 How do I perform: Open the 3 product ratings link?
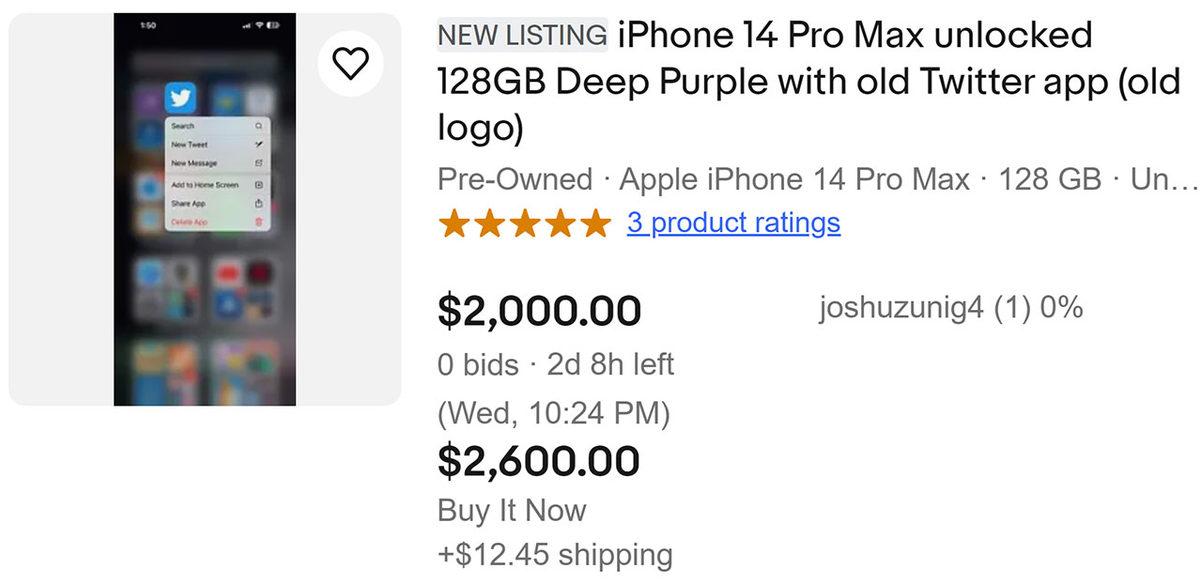point(733,222)
